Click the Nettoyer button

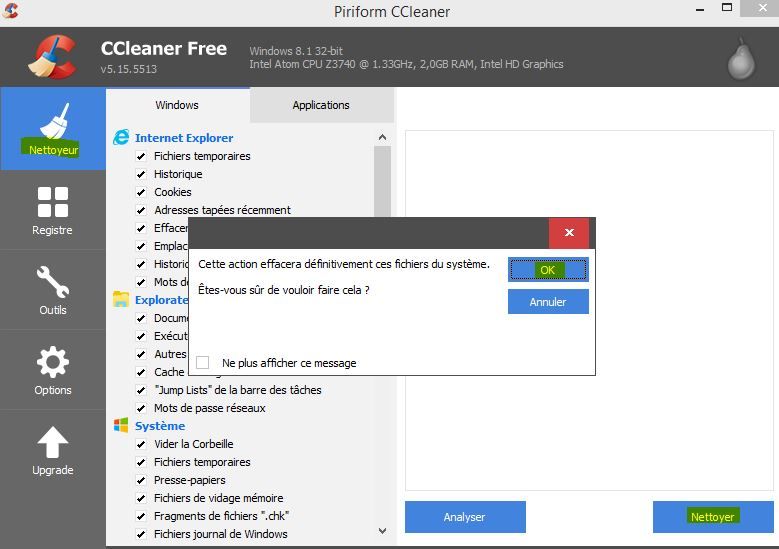tap(713, 517)
